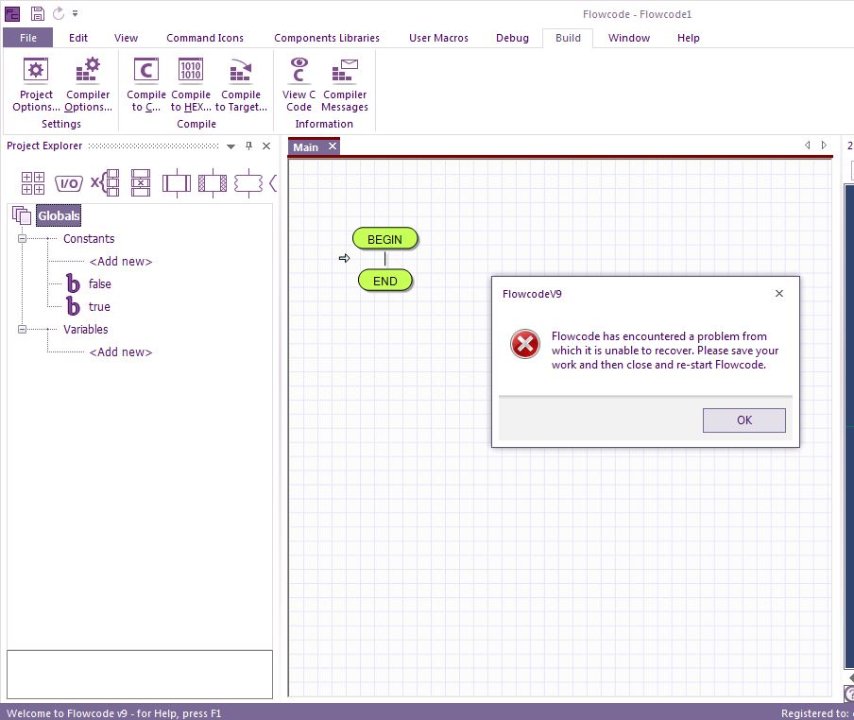Click OK in the FlowcodeV9 error dialog

tap(744, 420)
